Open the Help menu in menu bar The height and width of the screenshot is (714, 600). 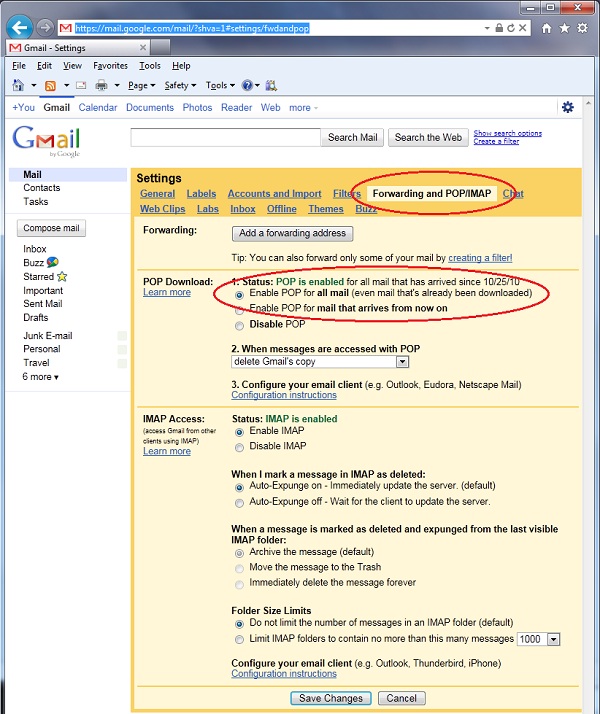point(181,66)
